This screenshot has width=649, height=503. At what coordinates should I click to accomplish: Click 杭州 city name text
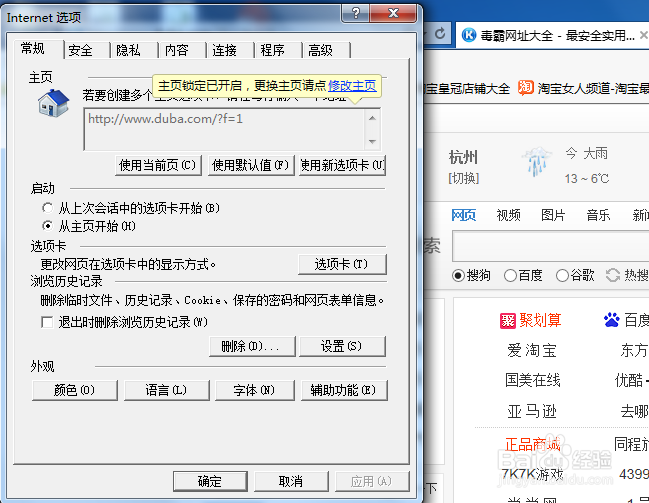pos(463,157)
